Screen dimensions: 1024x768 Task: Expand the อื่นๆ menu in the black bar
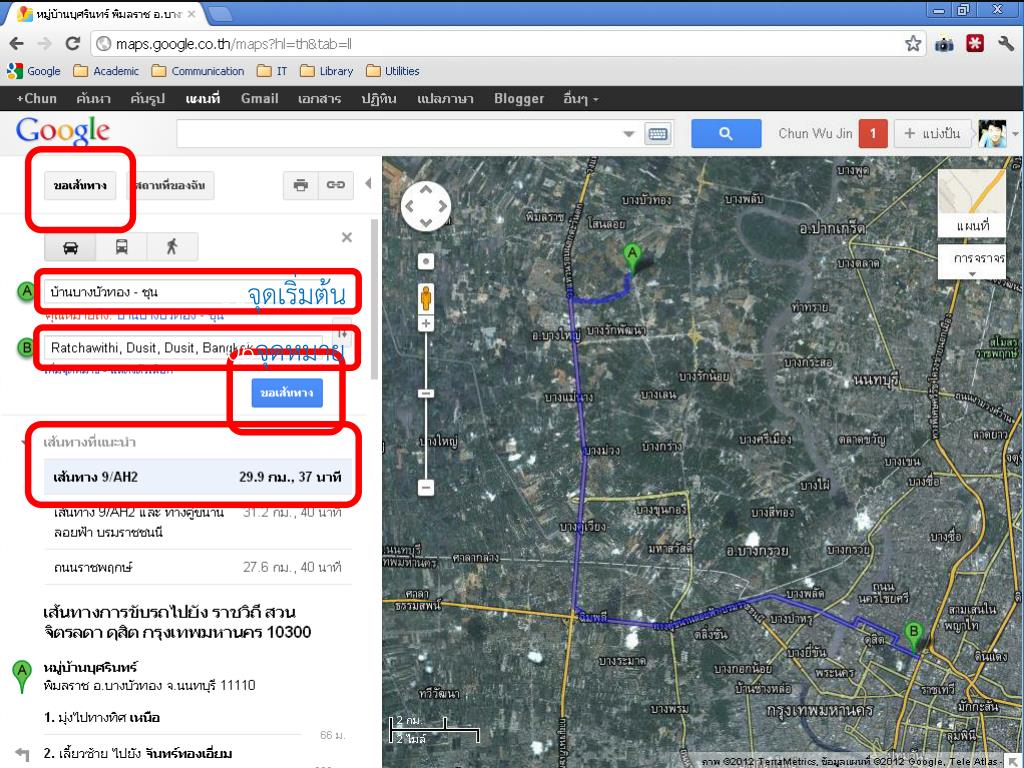click(581, 99)
